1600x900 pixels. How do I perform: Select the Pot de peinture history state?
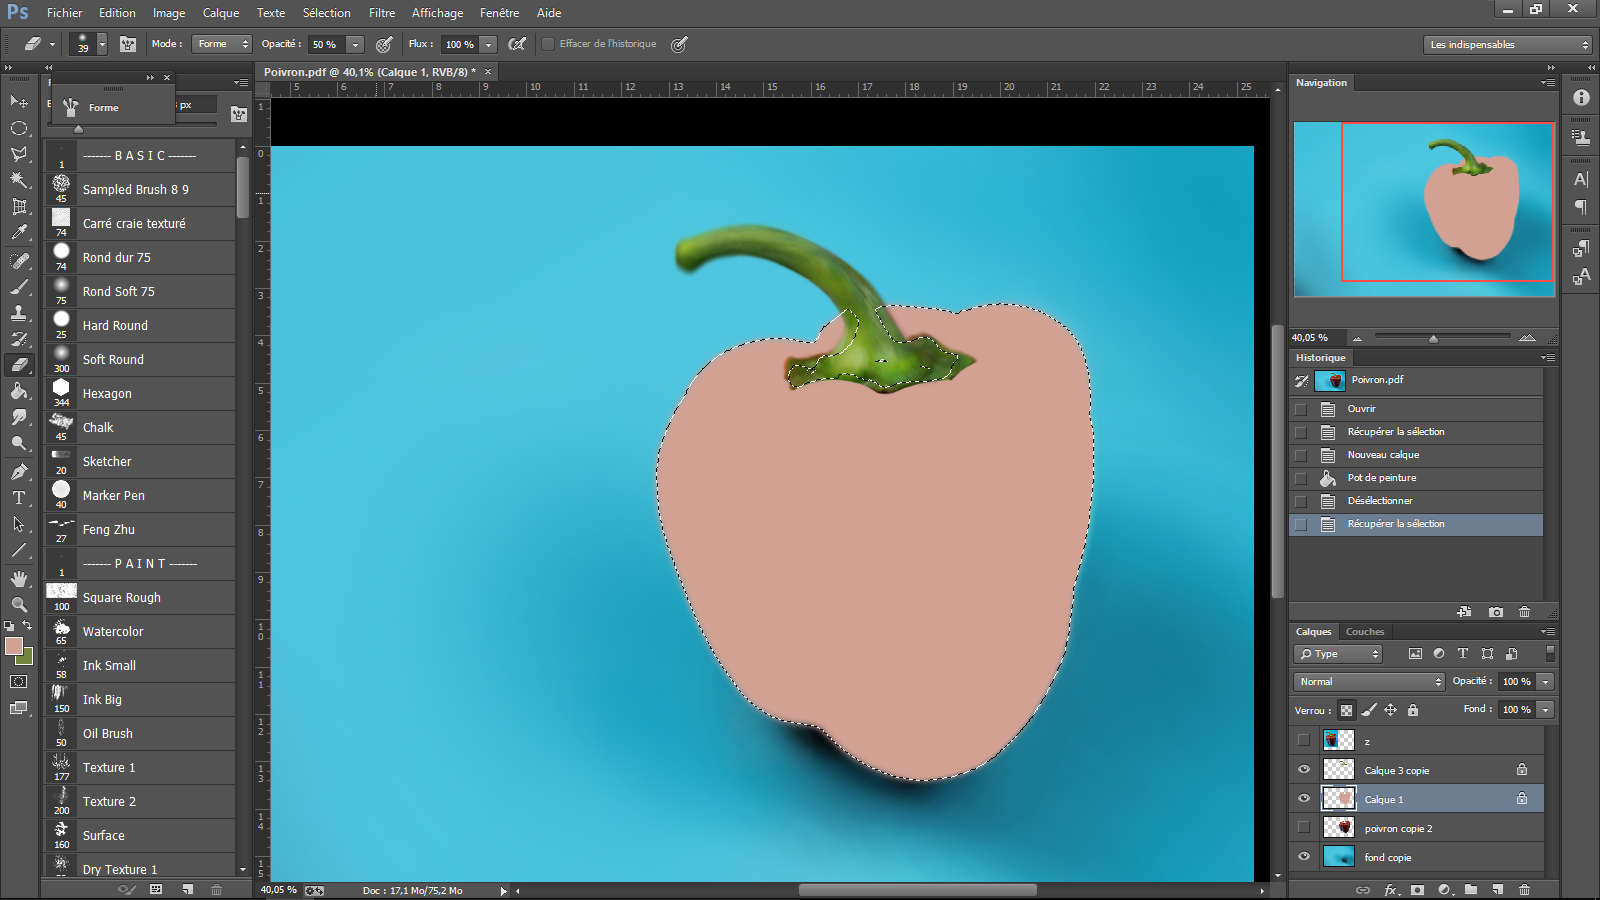click(1381, 478)
